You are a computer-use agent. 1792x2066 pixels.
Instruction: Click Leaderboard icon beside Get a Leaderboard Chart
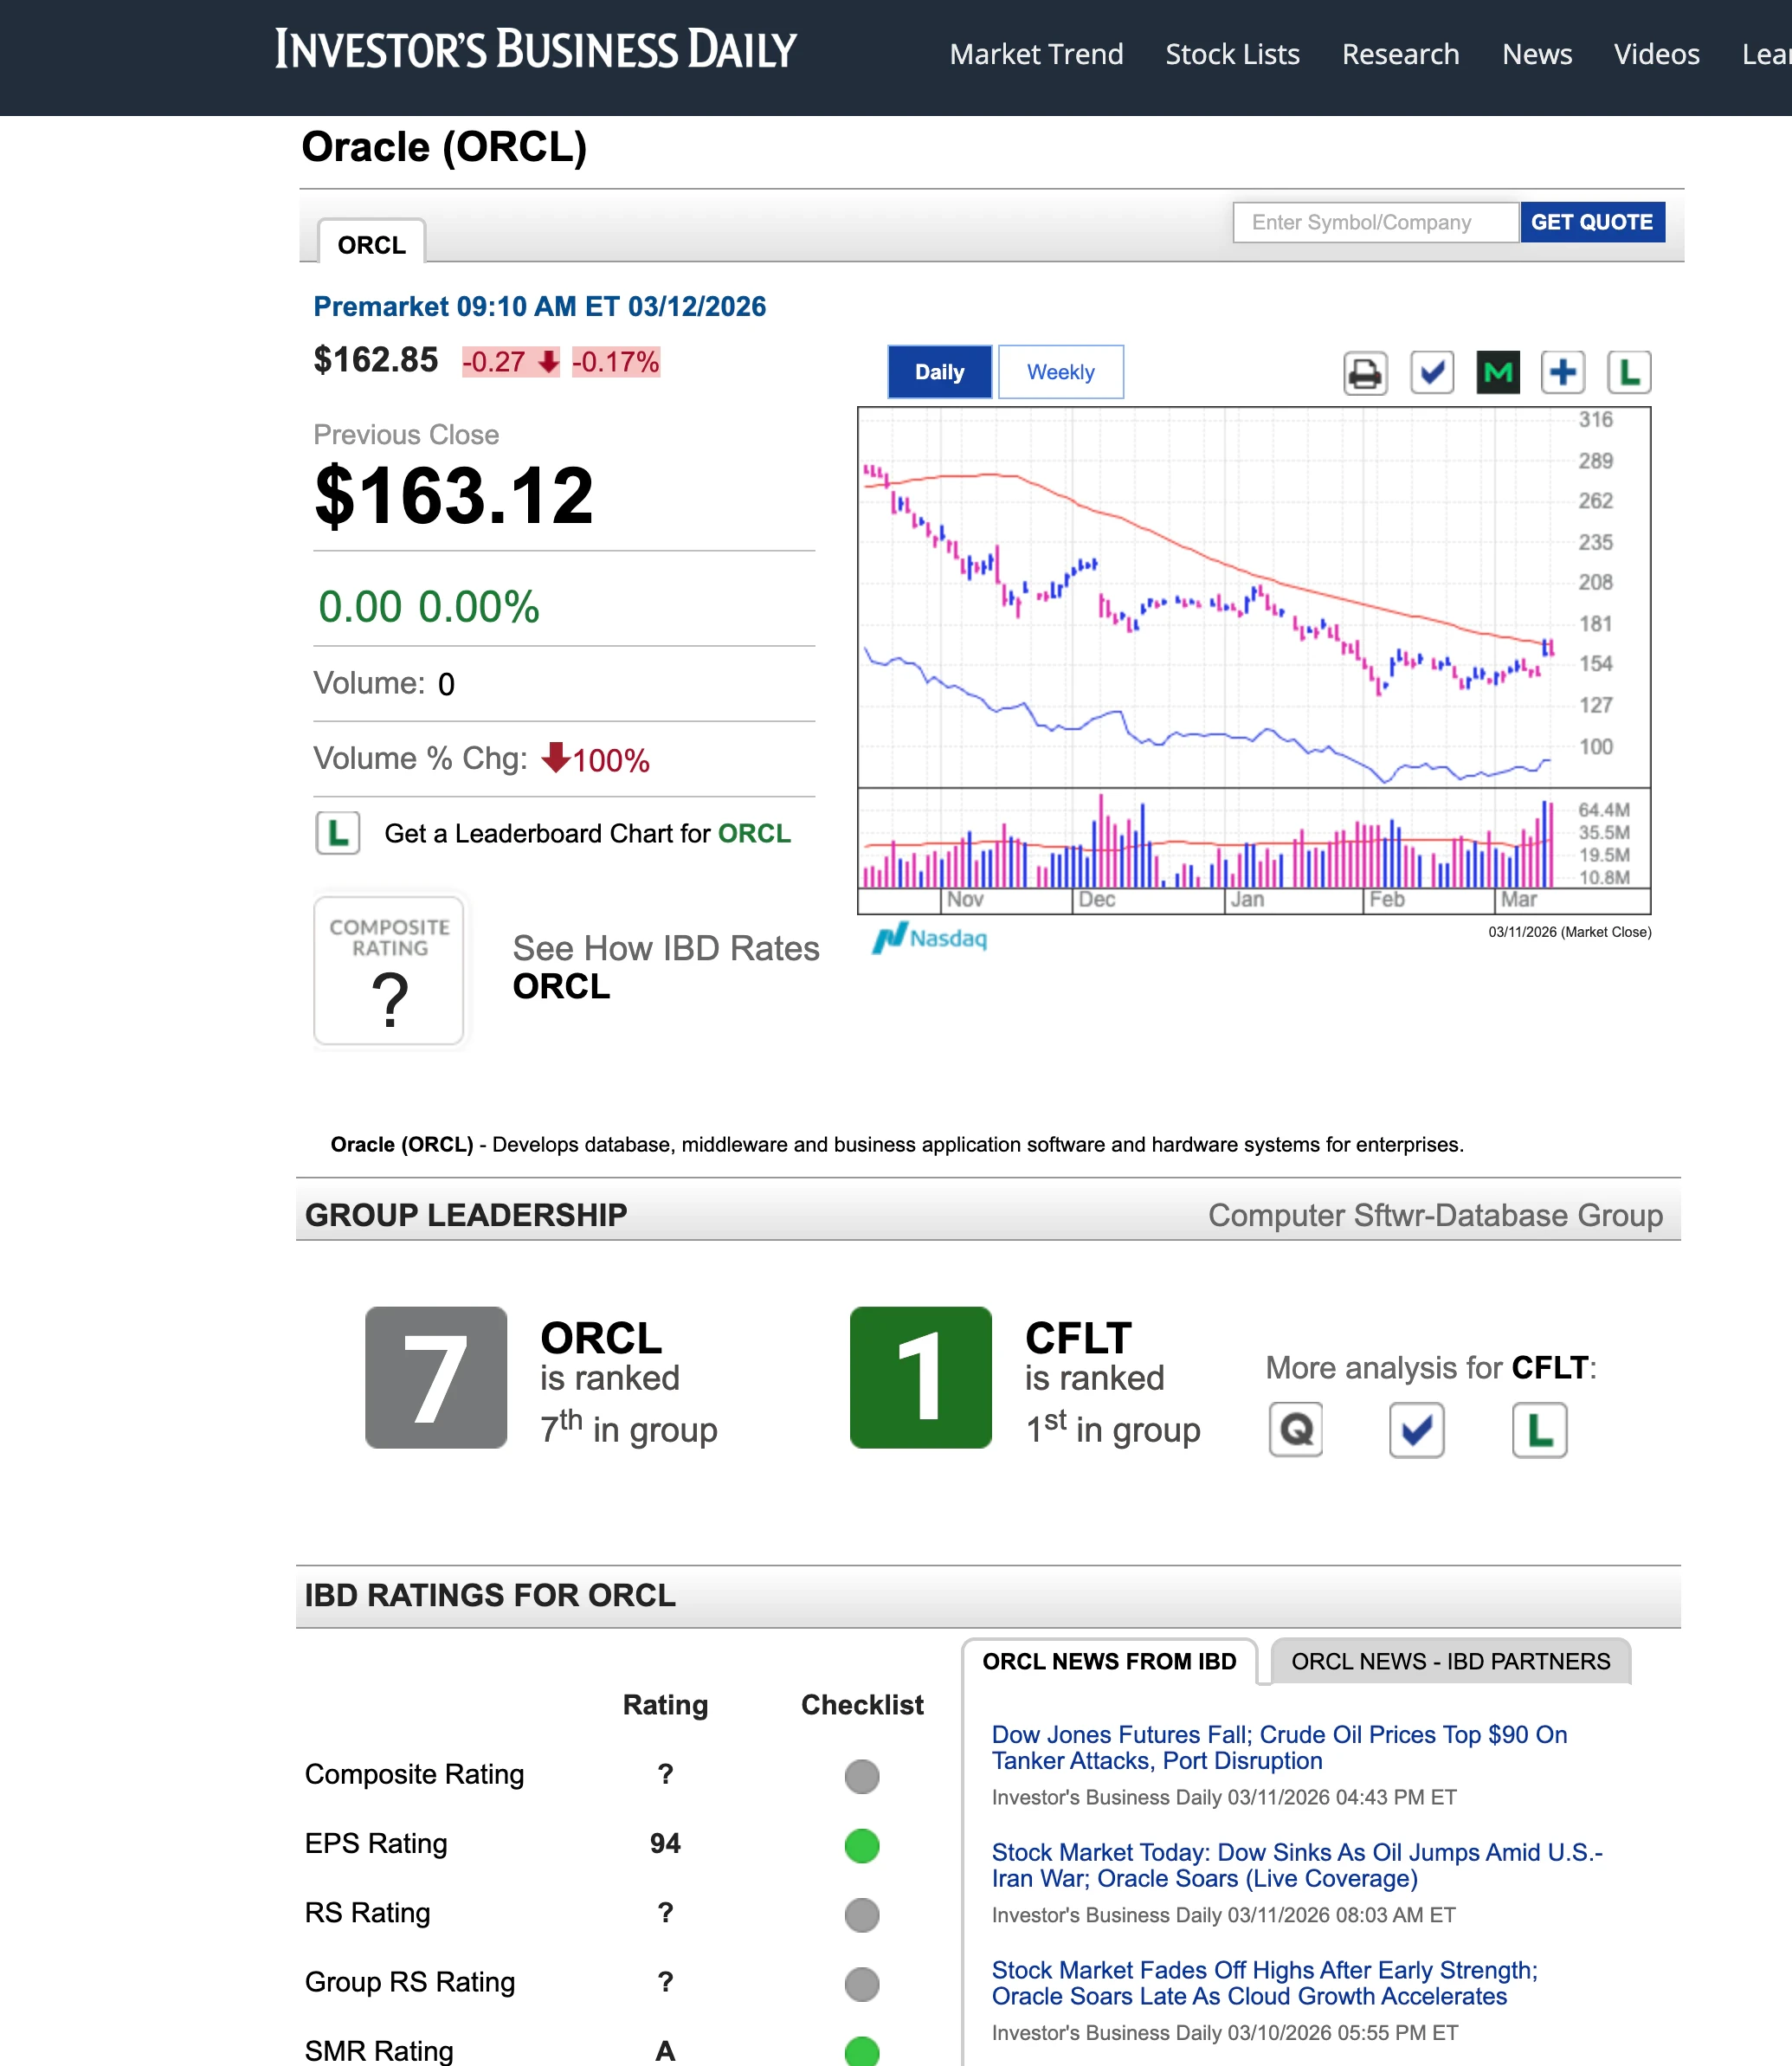click(338, 833)
